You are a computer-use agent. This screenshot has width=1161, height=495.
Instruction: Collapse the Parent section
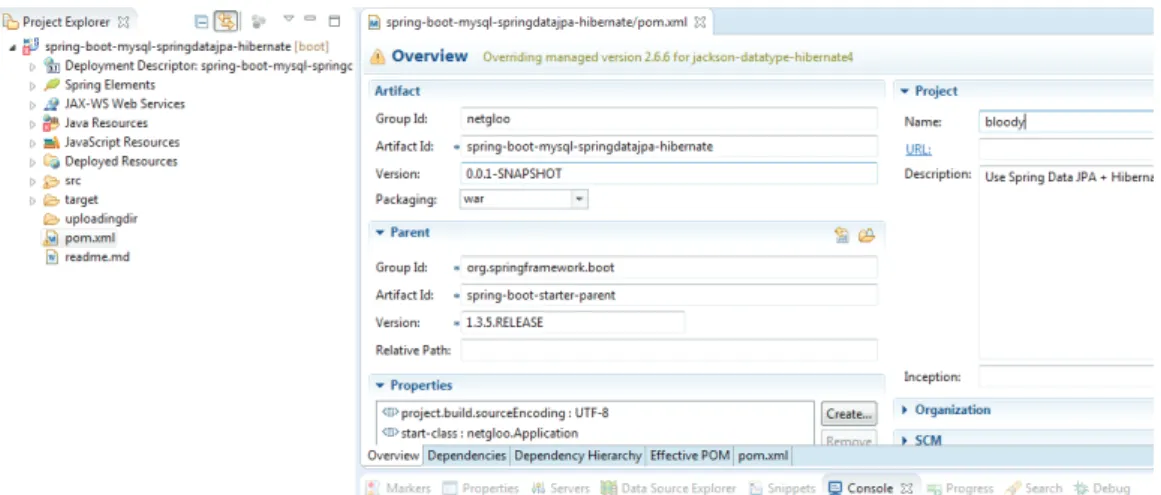380,232
